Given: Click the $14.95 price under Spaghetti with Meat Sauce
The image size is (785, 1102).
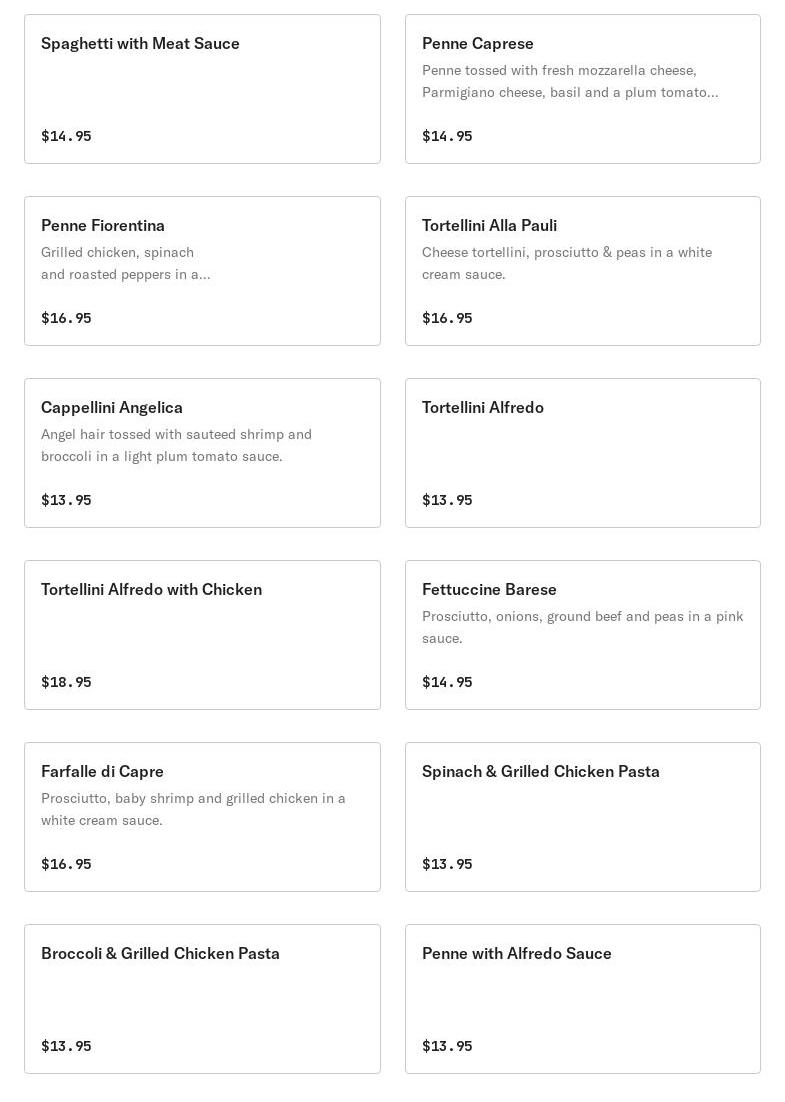Looking at the screenshot, I should point(66,136).
